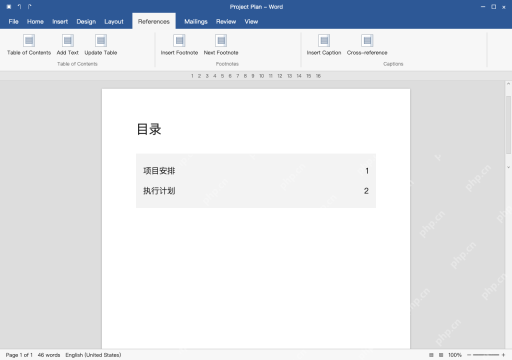512x360 pixels.
Task: Switch to first view icon in status bar
Action: 431,355
